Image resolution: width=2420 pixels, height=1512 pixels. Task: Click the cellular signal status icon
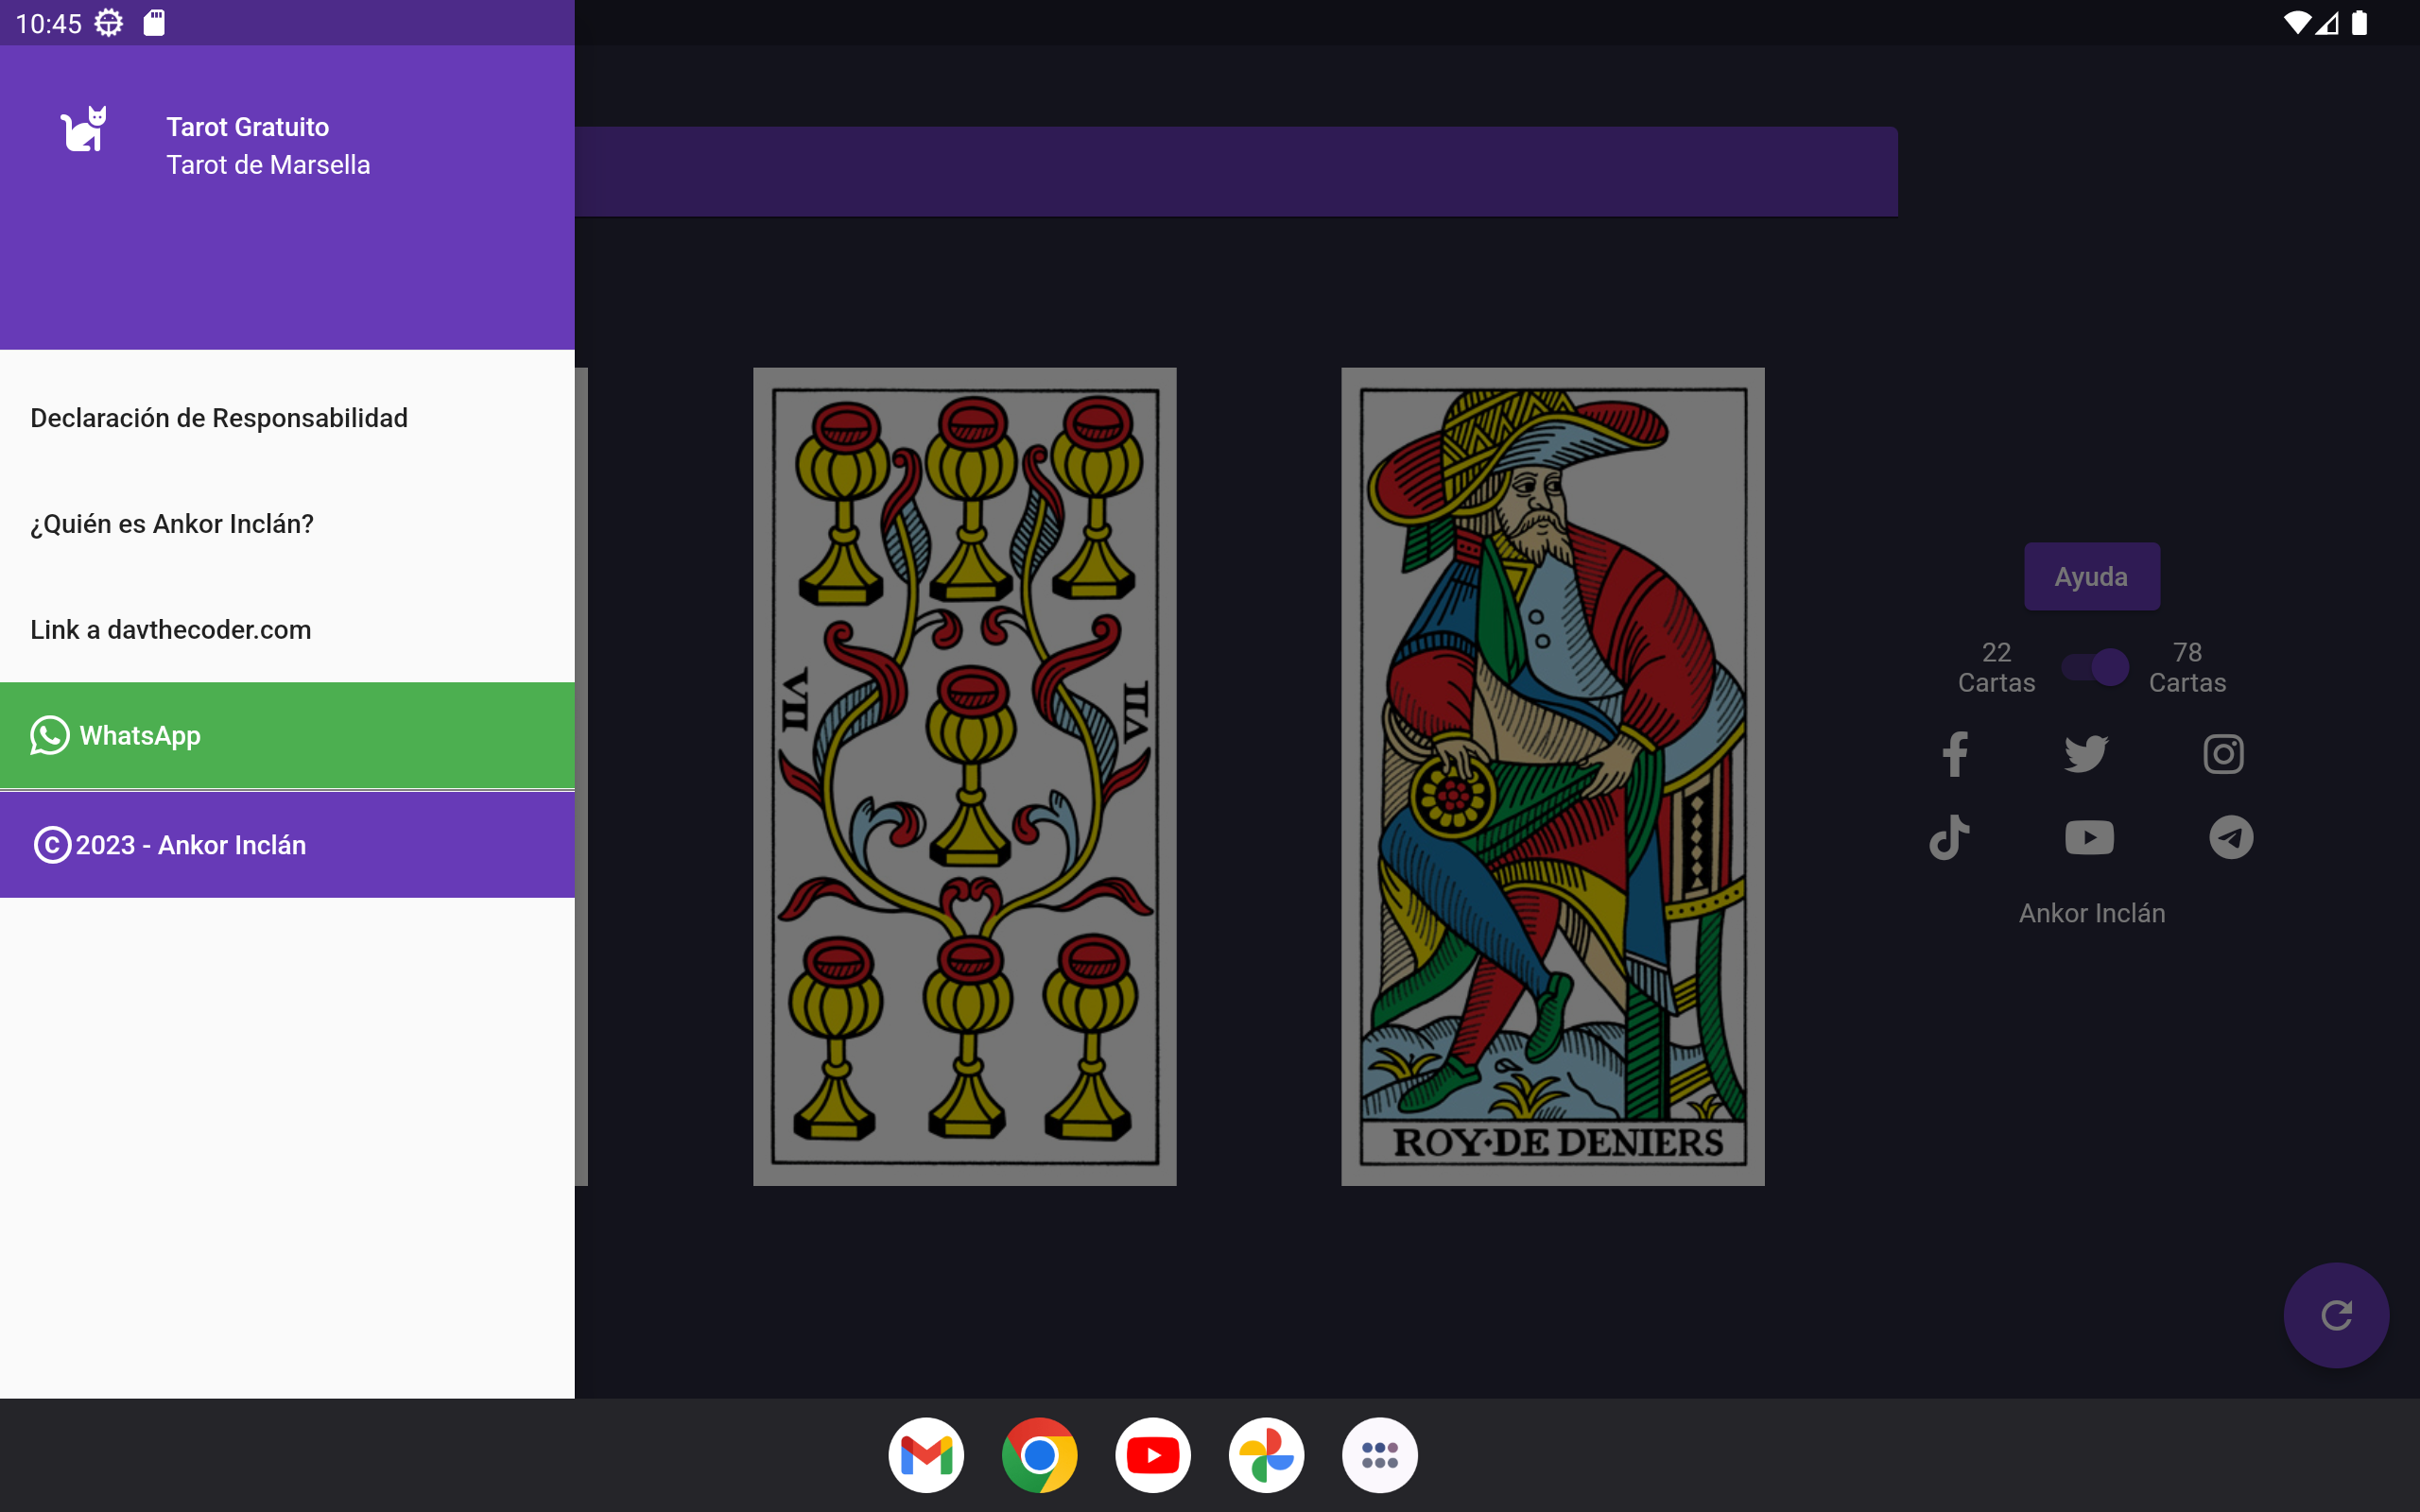[2327, 23]
